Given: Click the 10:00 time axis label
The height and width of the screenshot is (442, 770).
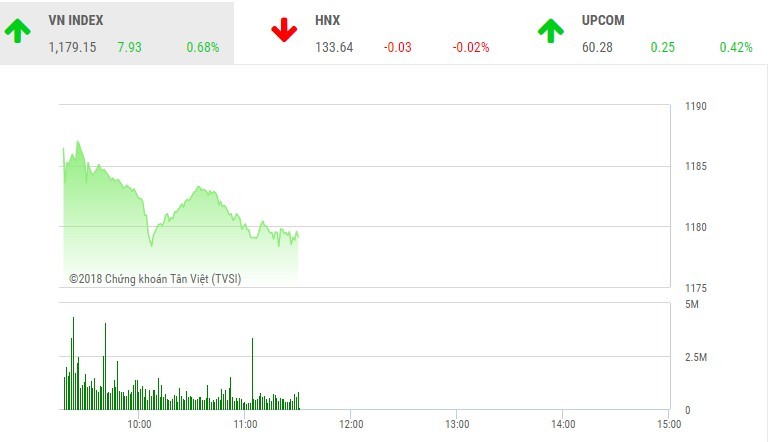Looking at the screenshot, I should pos(139,424).
